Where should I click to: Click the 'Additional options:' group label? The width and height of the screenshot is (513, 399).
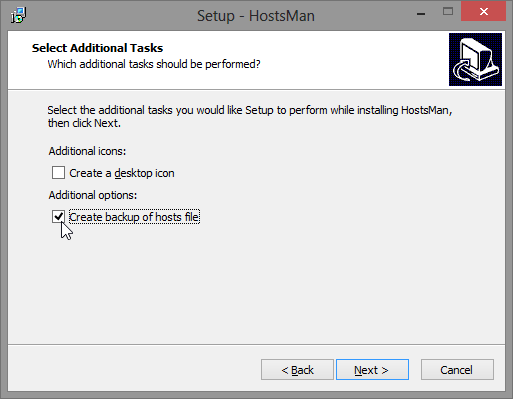click(x=93, y=195)
